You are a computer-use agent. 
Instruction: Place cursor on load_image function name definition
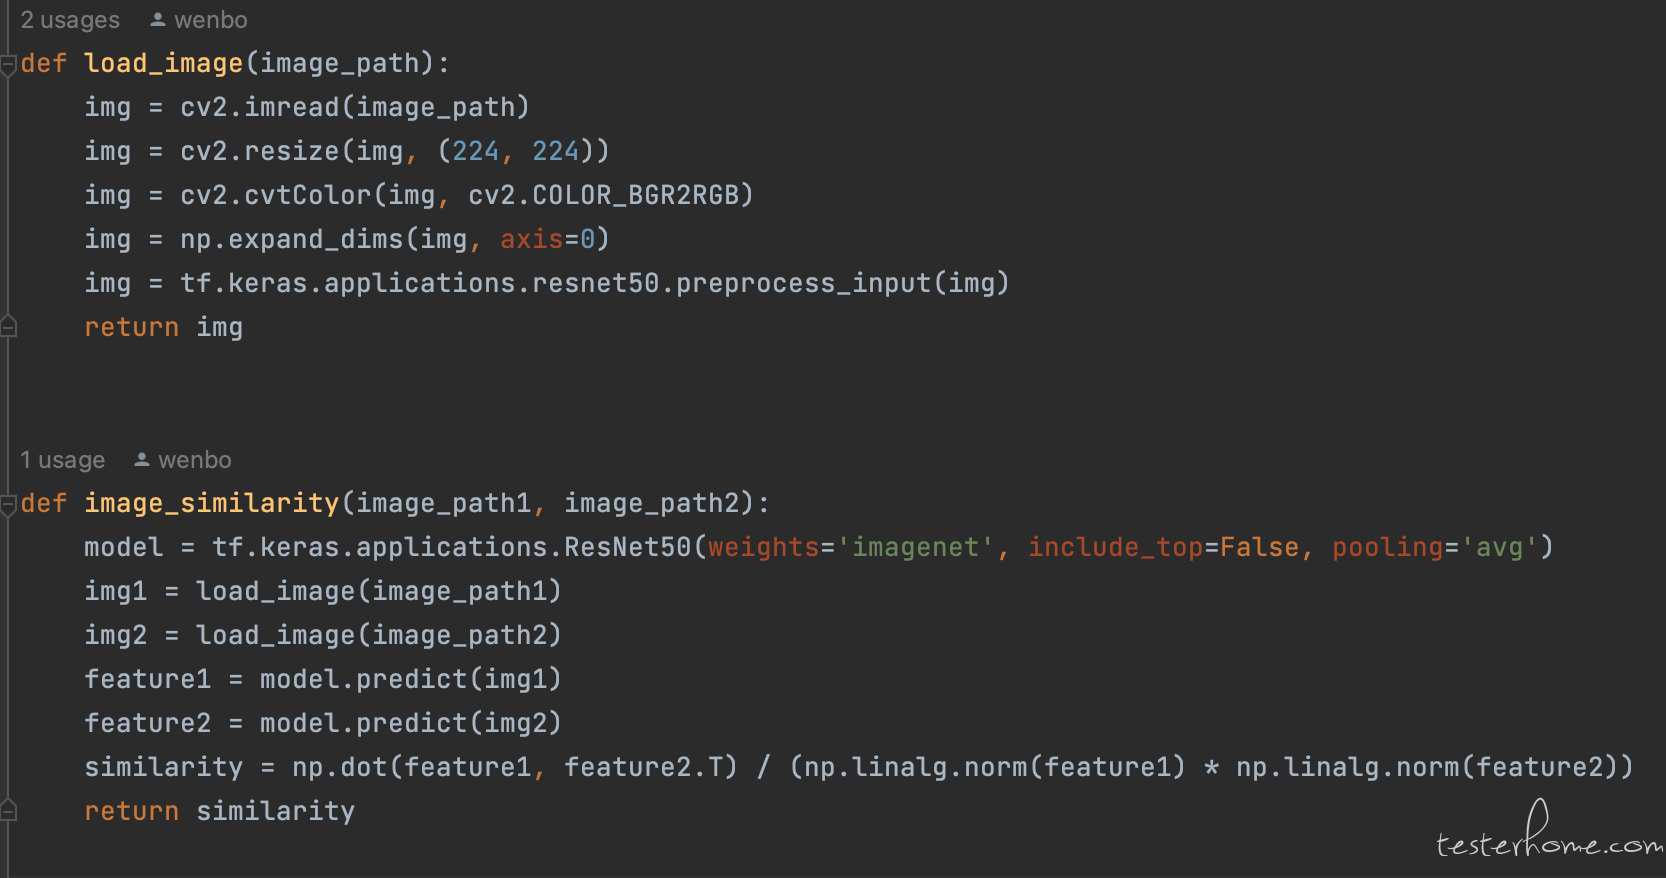pos(164,64)
